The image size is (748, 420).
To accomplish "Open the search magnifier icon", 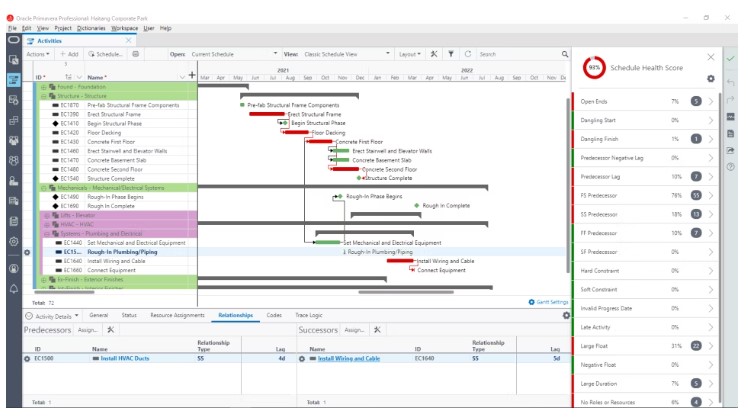I will click(565, 54).
